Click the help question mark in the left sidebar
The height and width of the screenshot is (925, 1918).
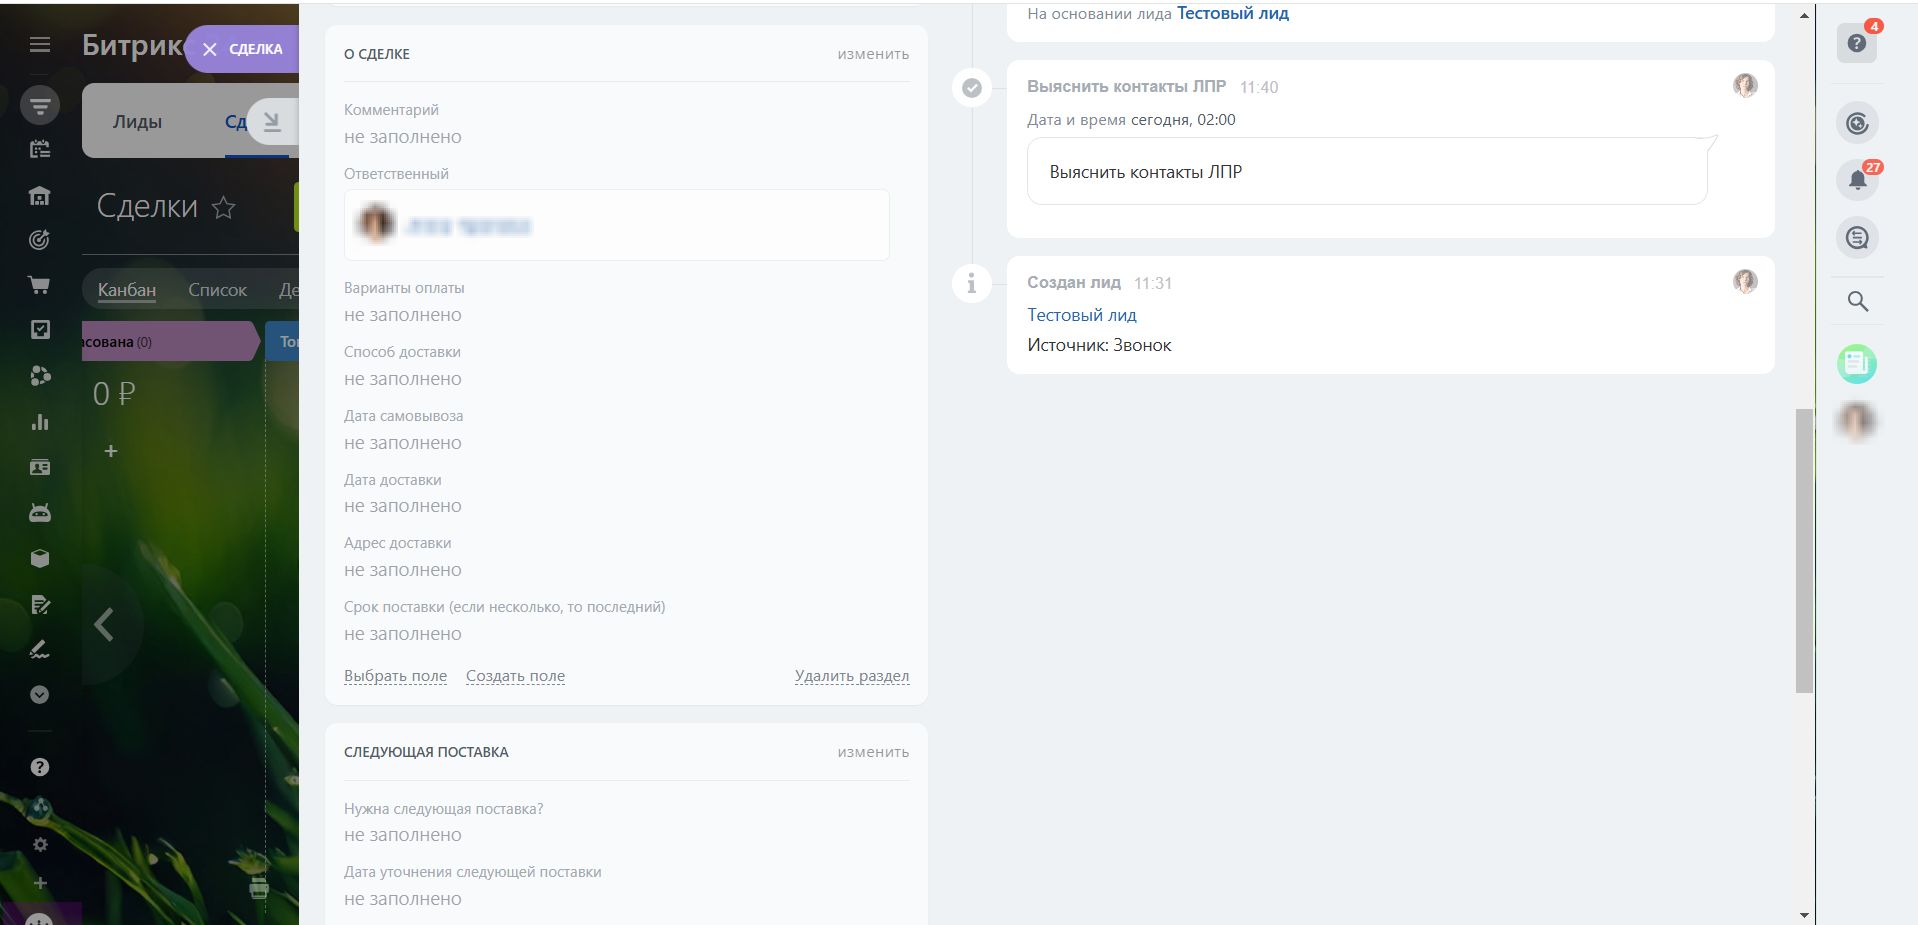pos(40,767)
